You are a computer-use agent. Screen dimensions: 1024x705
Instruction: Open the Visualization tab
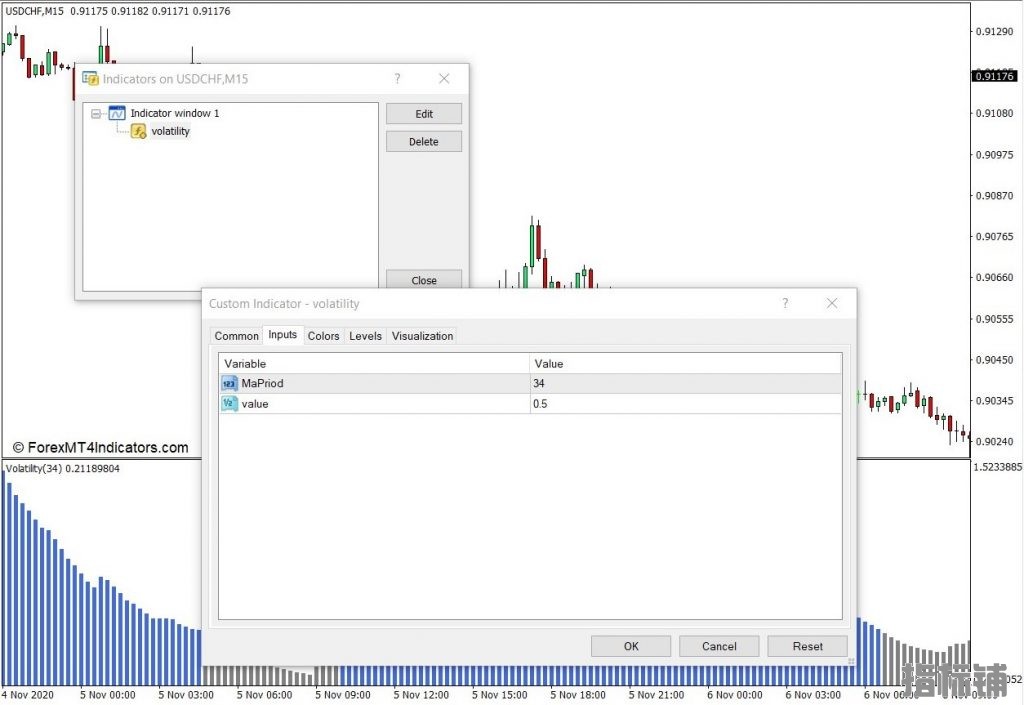[422, 336]
